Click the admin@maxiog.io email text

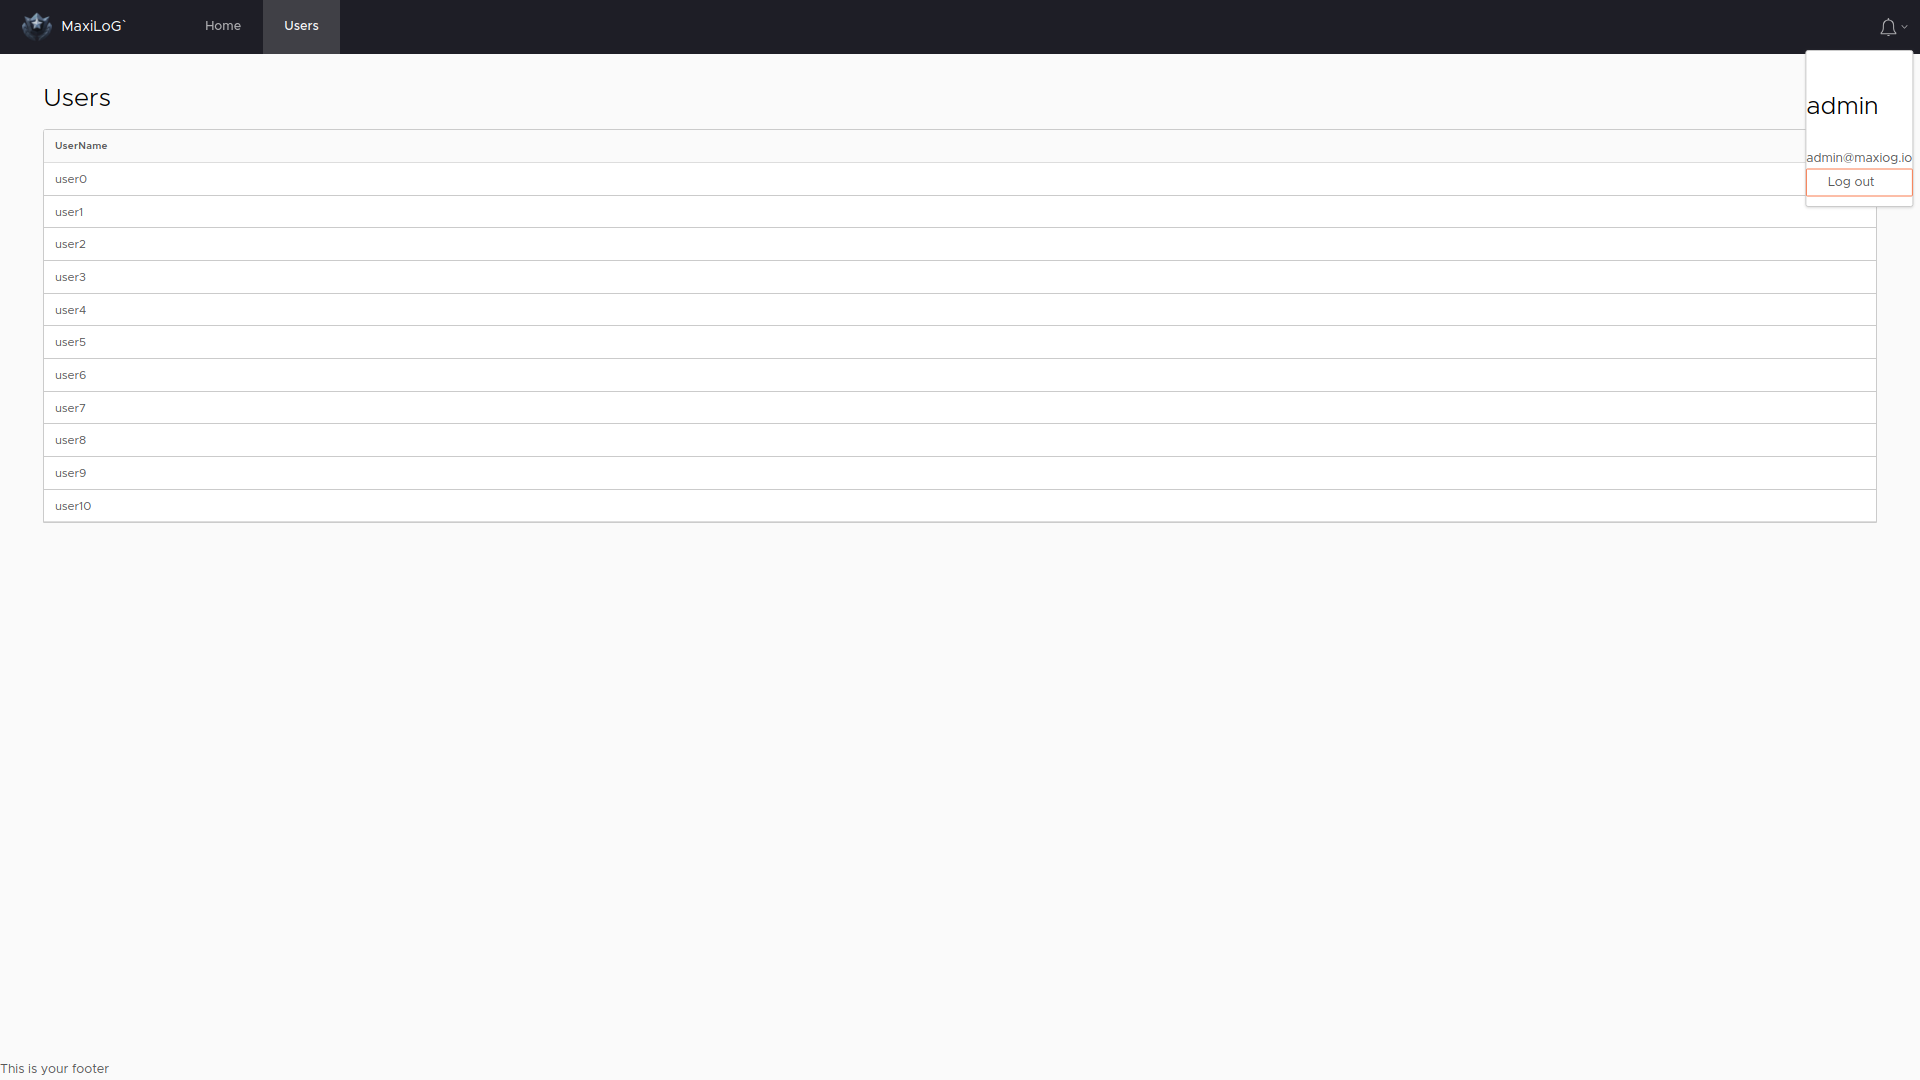[x=1859, y=158]
